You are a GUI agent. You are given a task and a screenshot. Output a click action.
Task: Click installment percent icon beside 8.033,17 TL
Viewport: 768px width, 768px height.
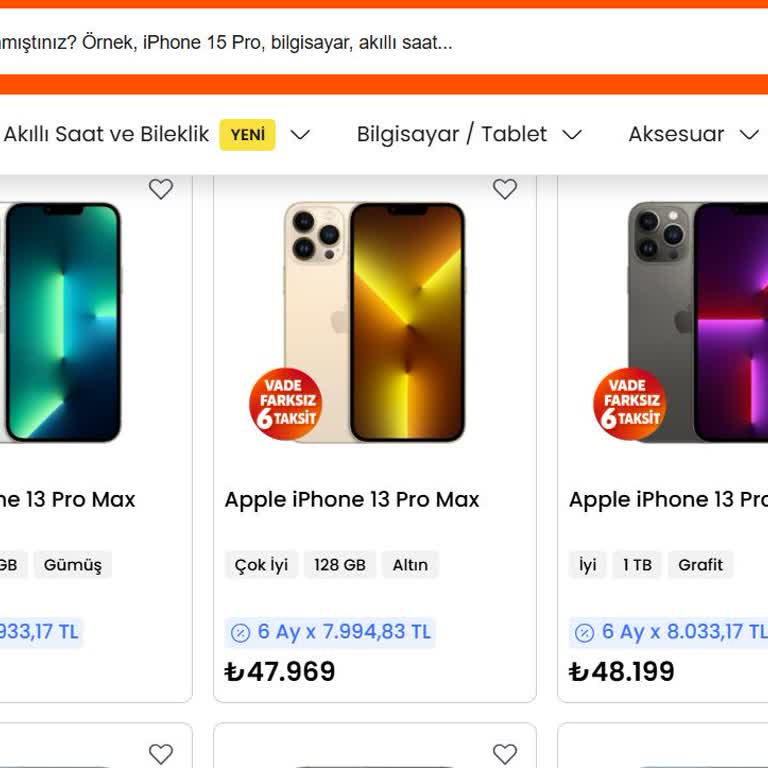[584, 633]
